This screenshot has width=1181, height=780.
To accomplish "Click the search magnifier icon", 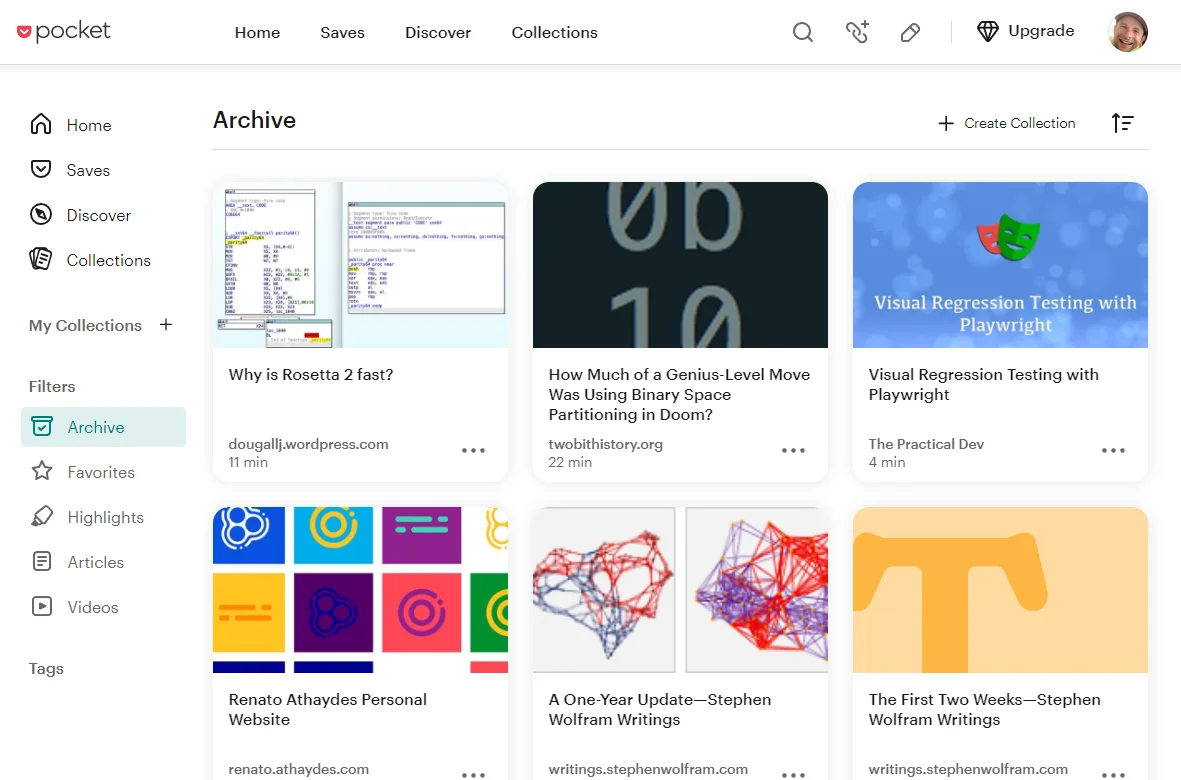I will 803,32.
